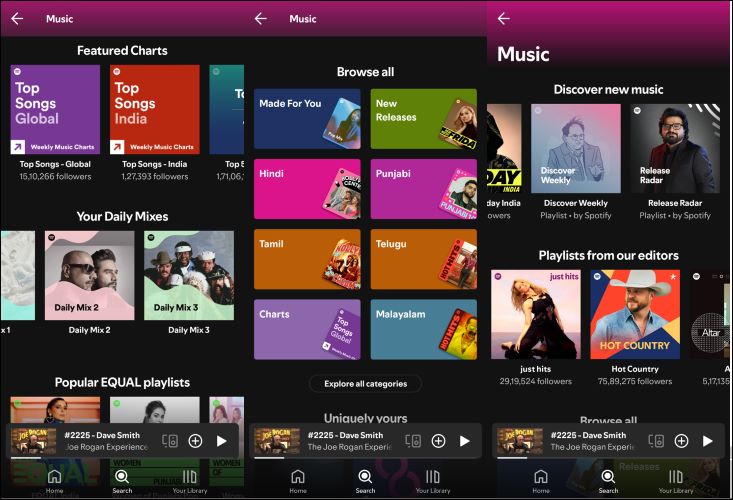Open just hits playlist cover

click(x=536, y=314)
